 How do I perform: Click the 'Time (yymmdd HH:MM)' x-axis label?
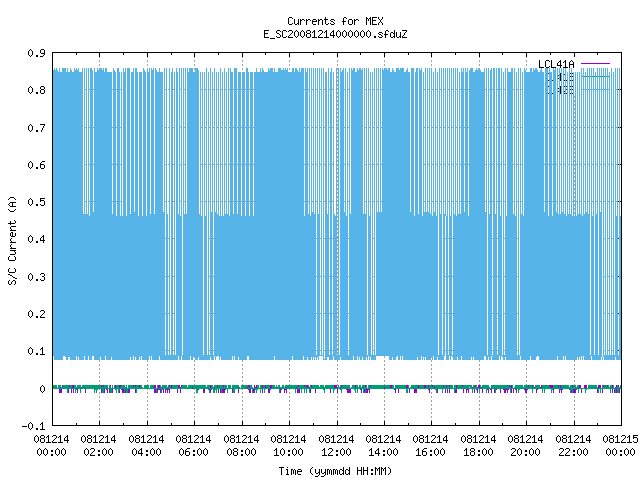335,471
